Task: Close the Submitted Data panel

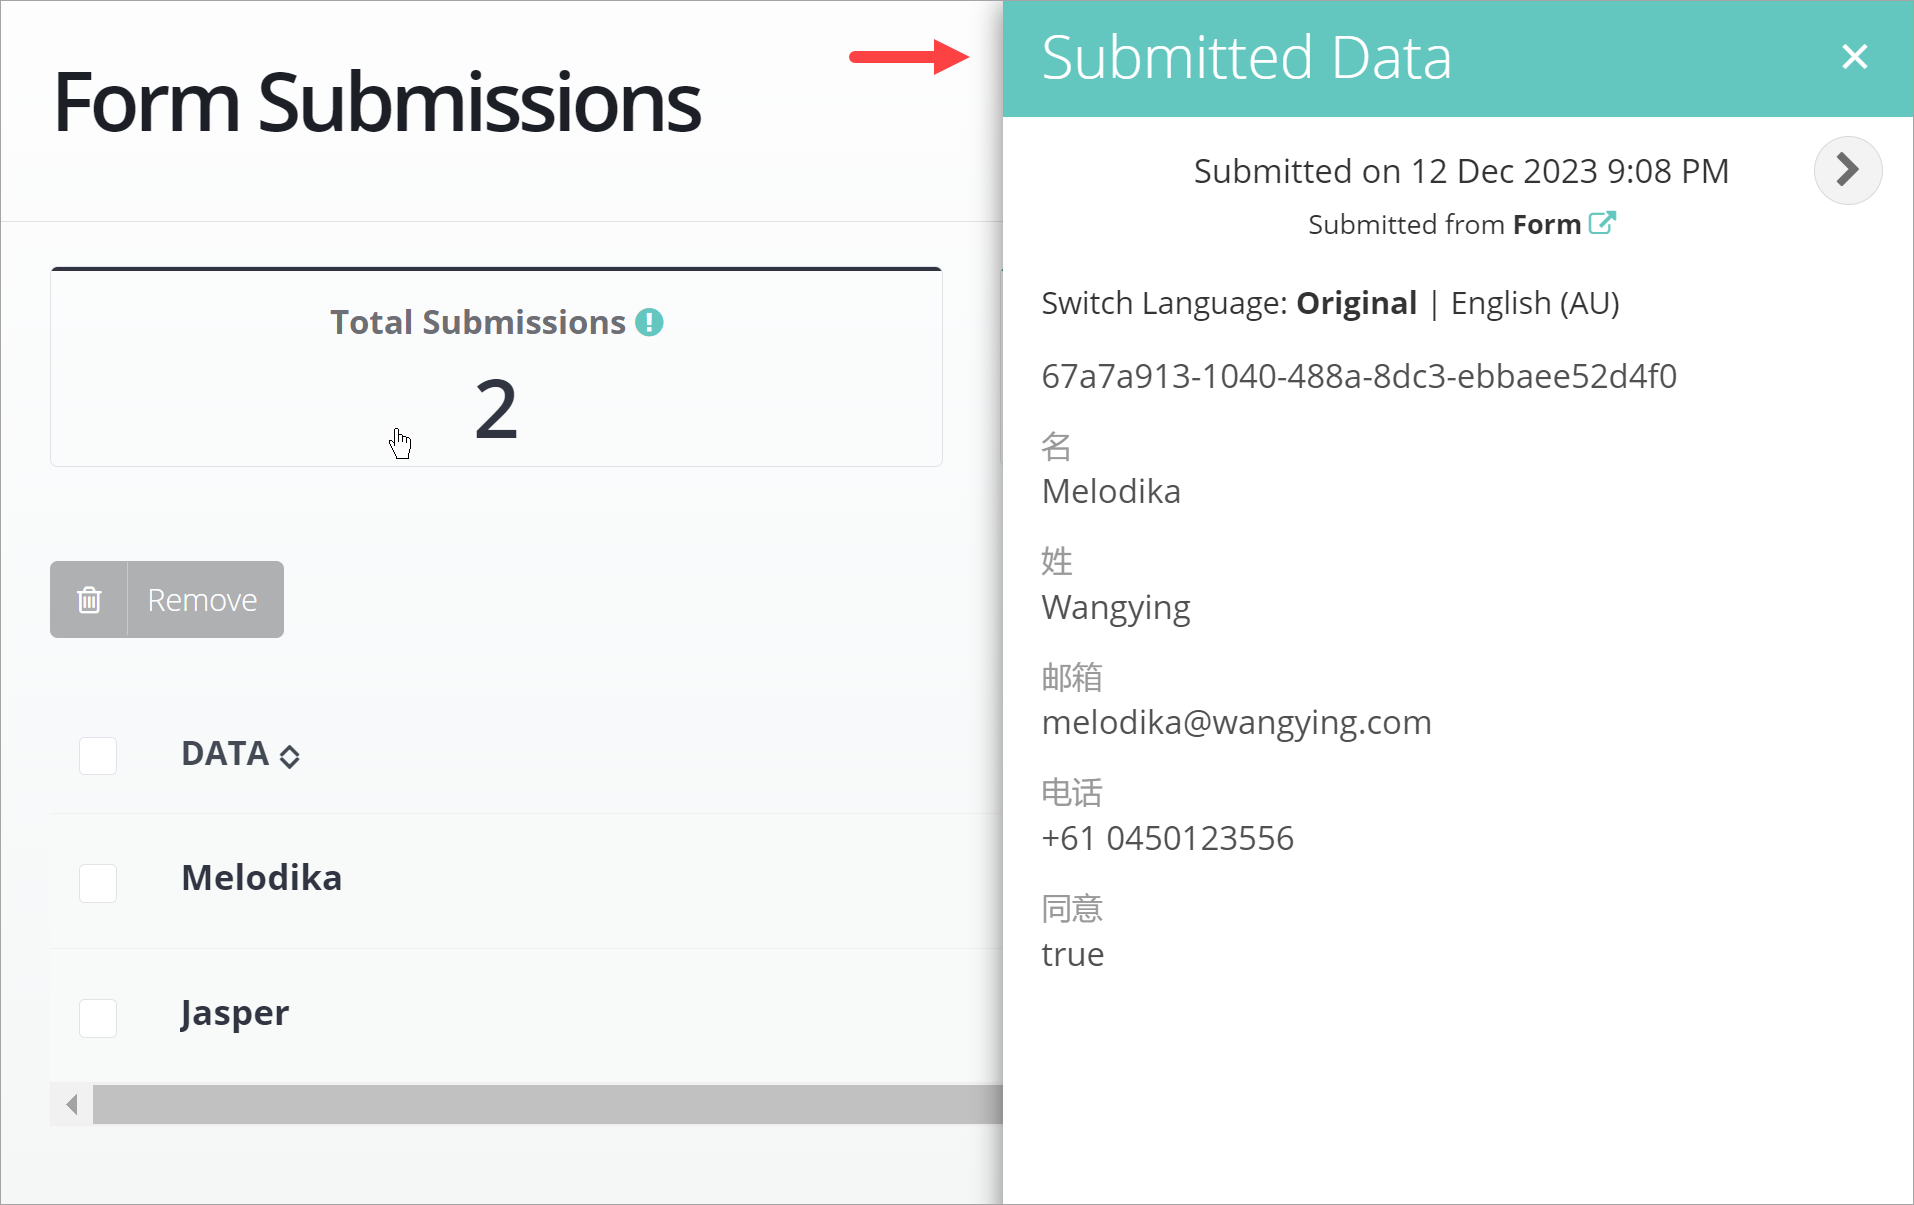Action: [1854, 57]
